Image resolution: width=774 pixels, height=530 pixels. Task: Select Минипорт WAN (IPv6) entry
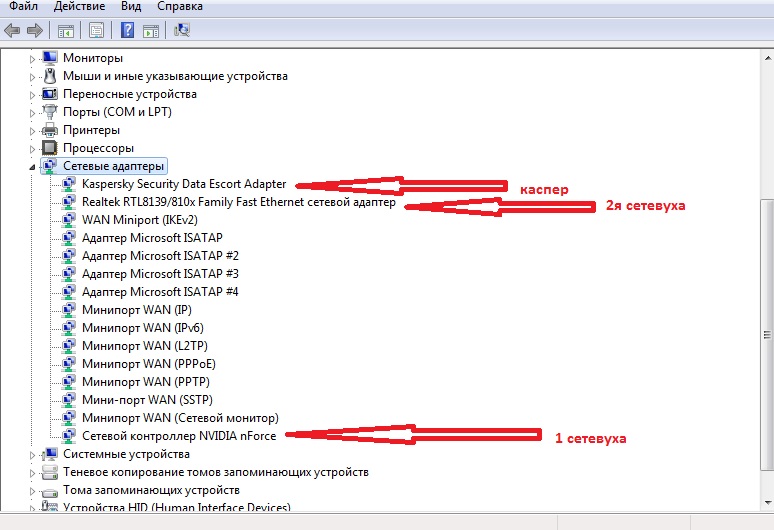(143, 328)
